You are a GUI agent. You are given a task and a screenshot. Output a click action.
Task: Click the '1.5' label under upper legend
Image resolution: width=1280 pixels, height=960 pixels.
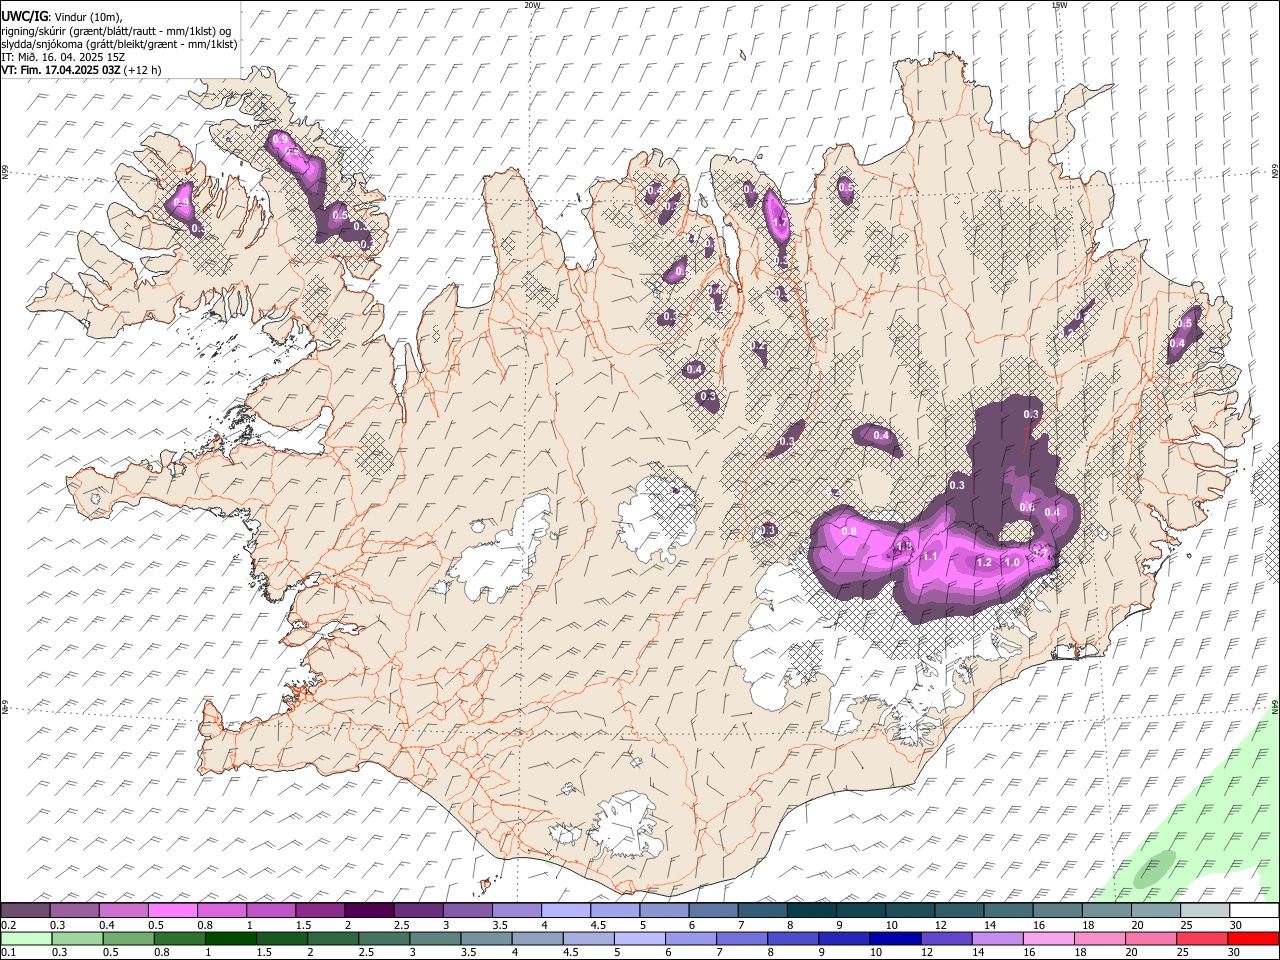(303, 925)
